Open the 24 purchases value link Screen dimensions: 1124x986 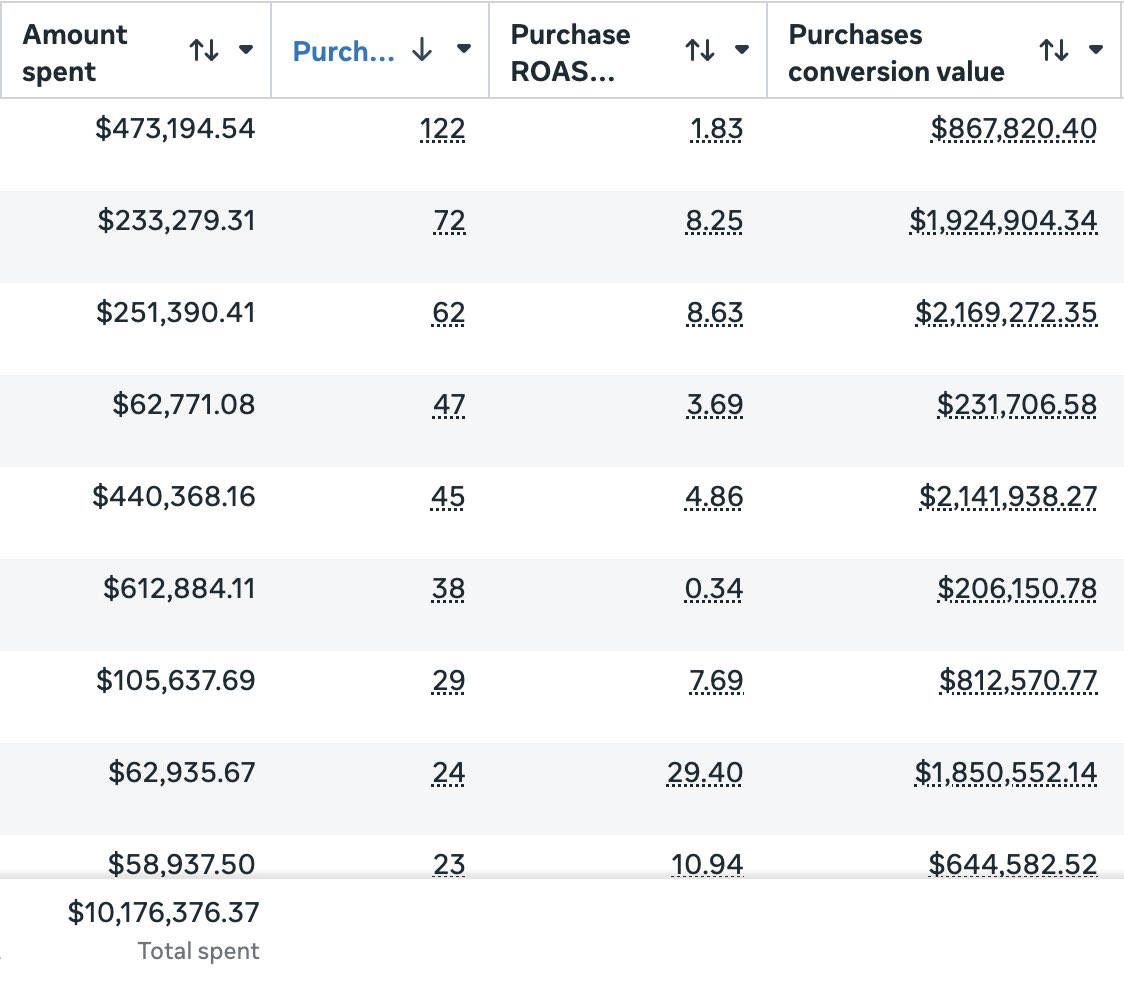pyautogui.click(x=448, y=773)
